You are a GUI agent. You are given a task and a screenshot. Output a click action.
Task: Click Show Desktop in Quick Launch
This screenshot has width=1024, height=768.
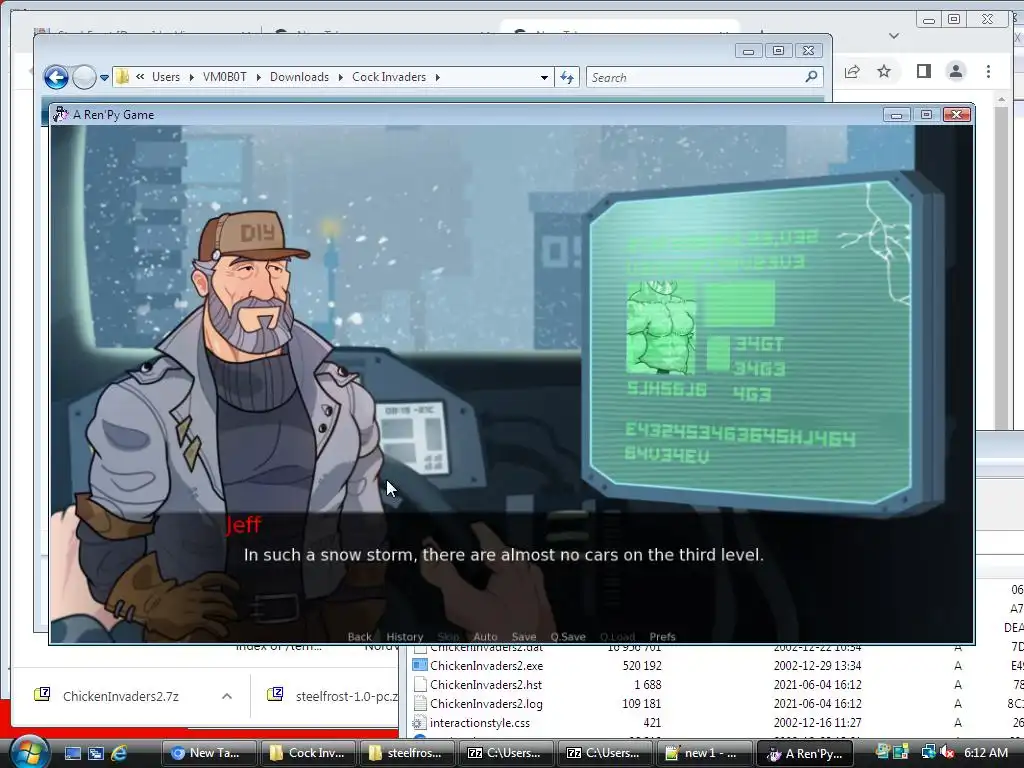pos(72,753)
